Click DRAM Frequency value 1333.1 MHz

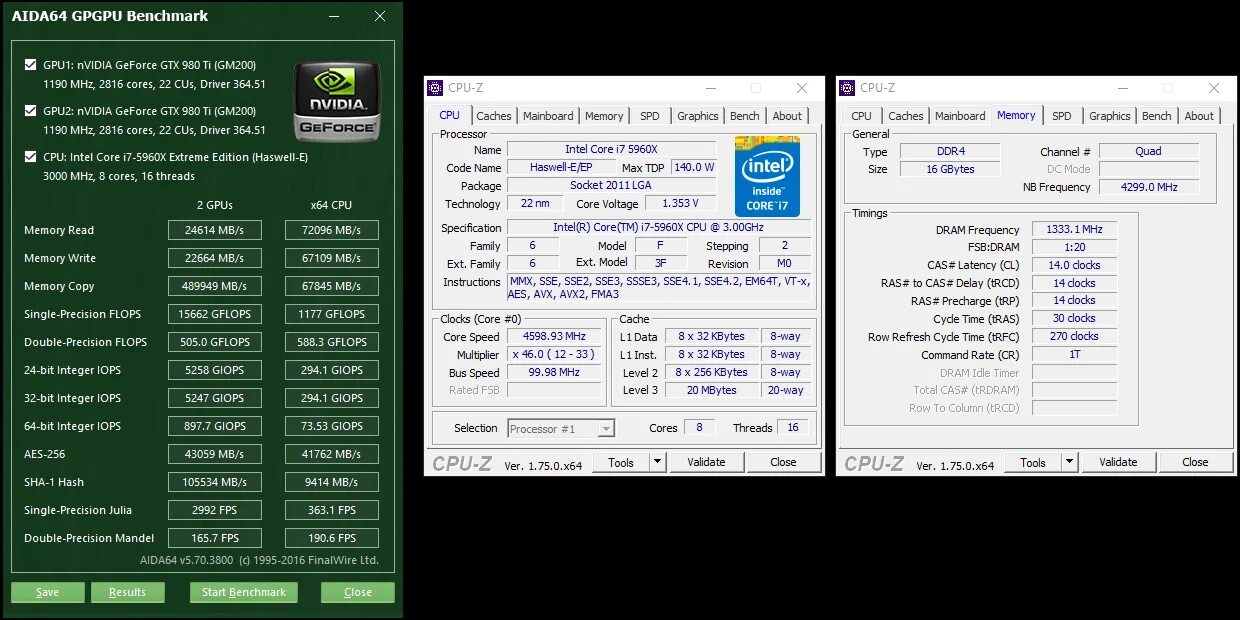coord(1074,230)
